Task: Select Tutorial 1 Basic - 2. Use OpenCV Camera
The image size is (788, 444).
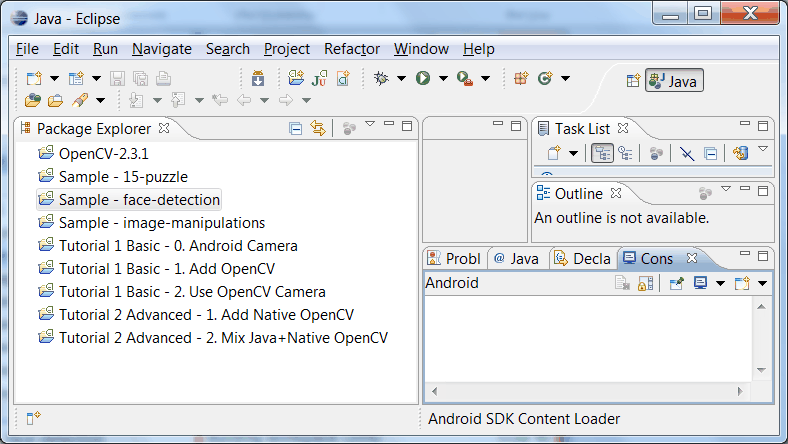Action: (x=182, y=292)
